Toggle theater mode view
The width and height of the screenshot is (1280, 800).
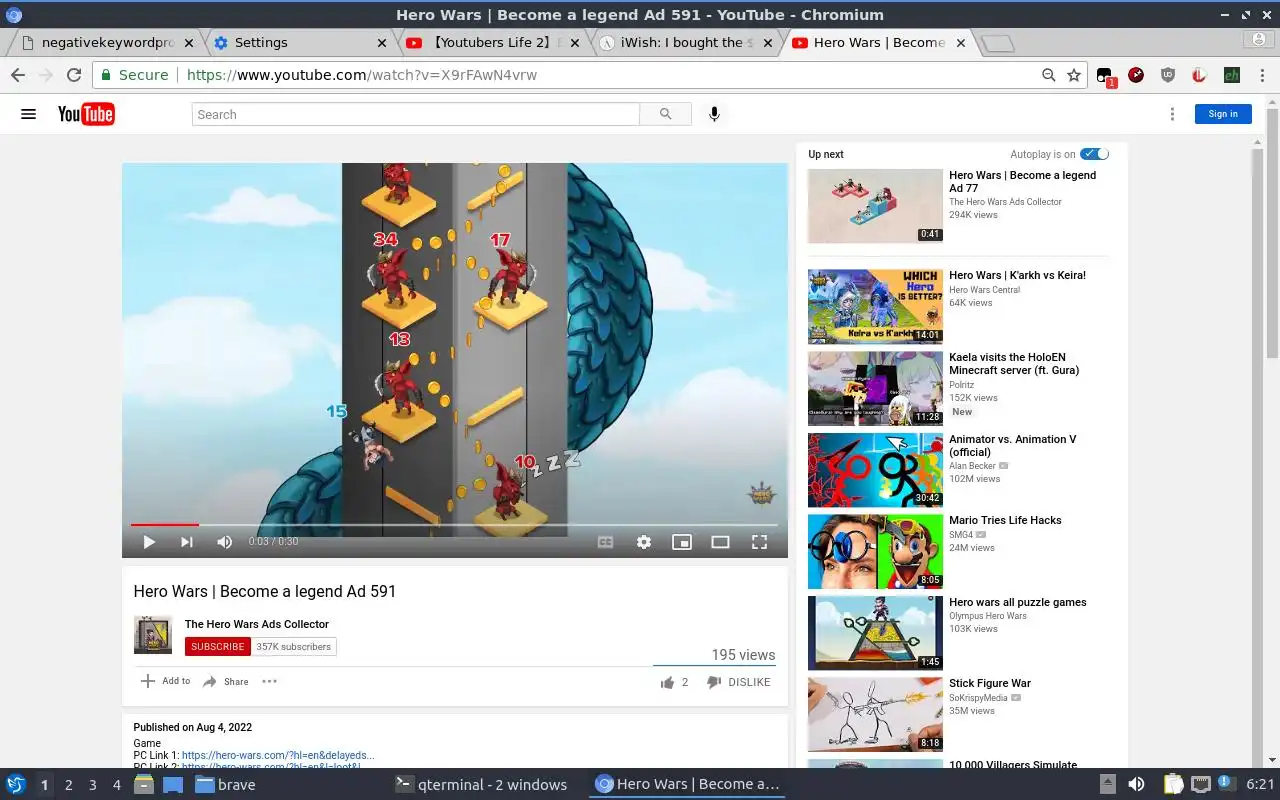720,542
